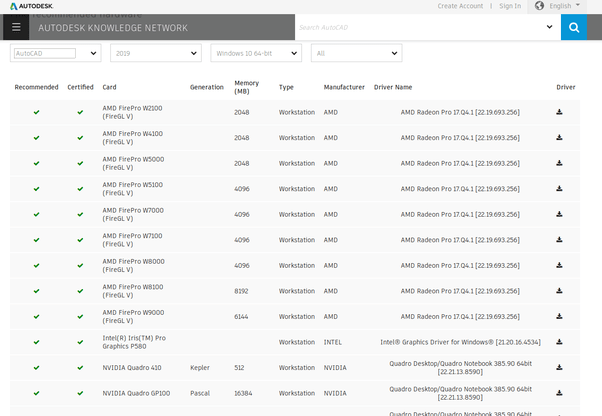Click the Search AutoCAD input field
The width and height of the screenshot is (602, 416).
[418, 27]
